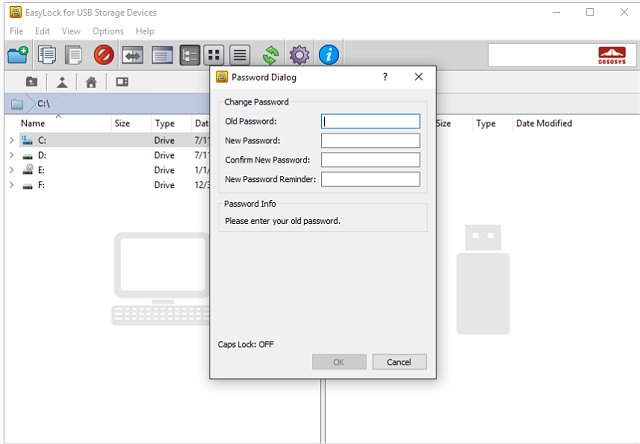Viewport: 640px width, 444px height.
Task: Click the C:\ path text
Action: tap(44, 104)
